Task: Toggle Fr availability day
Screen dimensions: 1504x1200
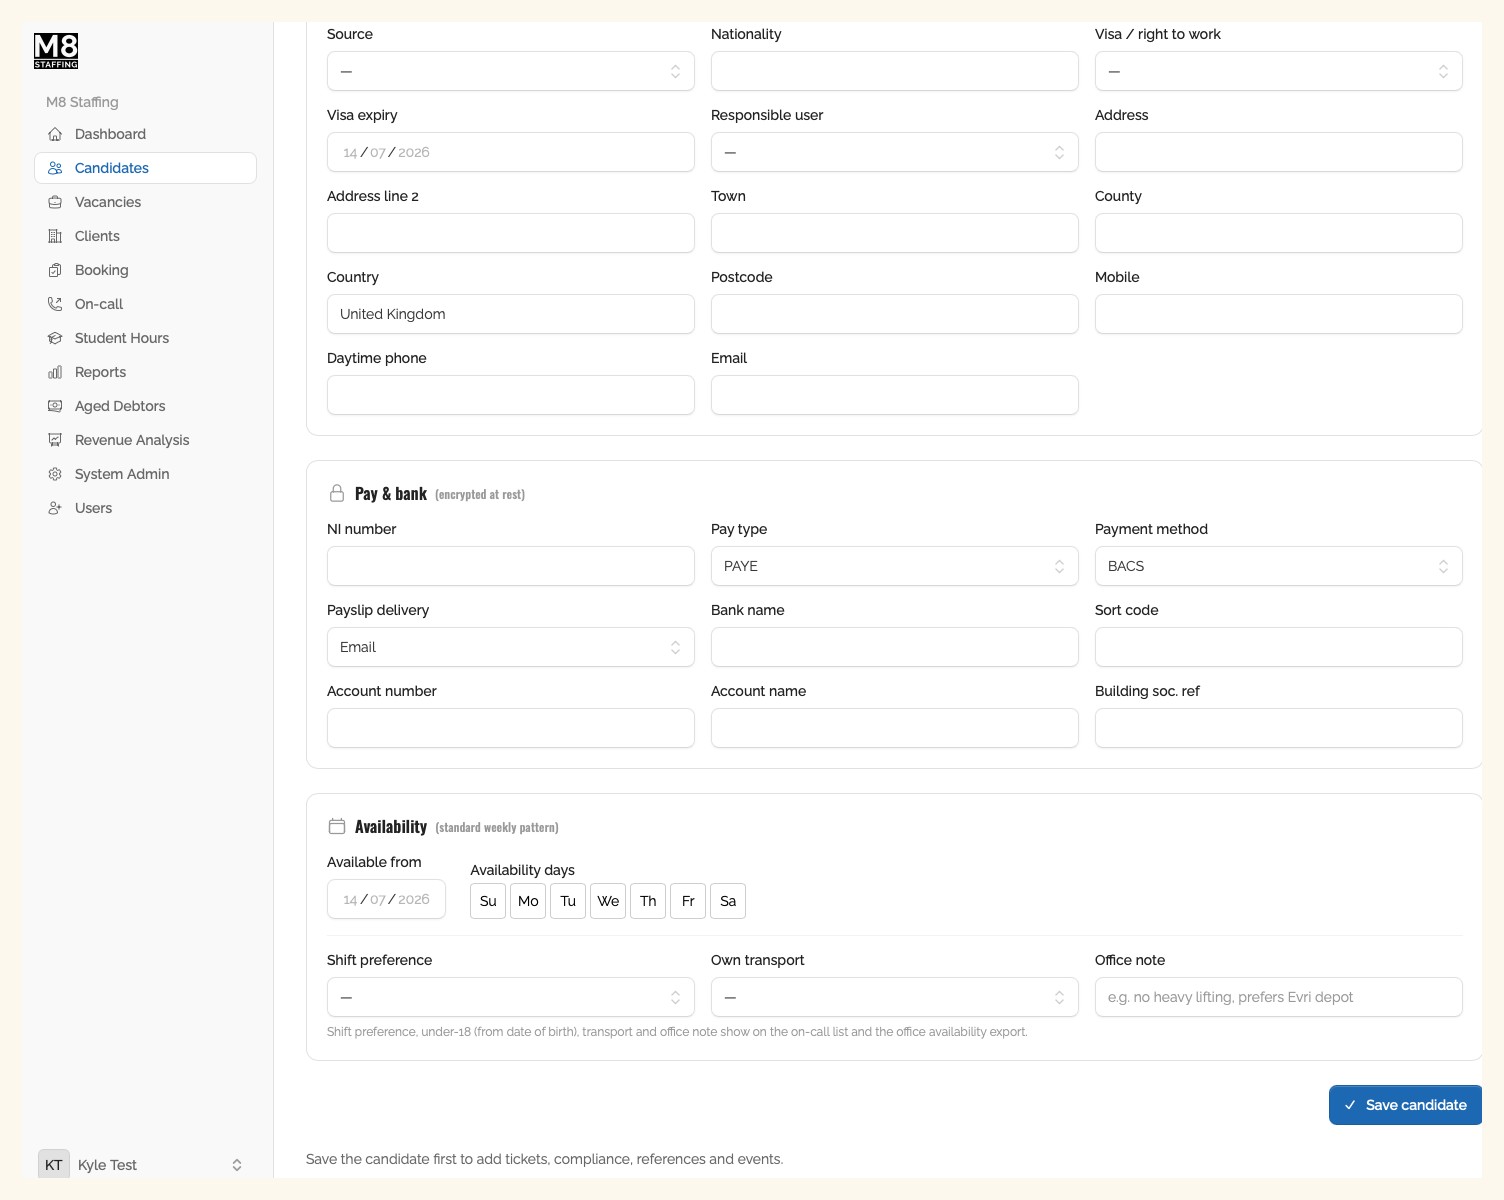Action: point(688,901)
